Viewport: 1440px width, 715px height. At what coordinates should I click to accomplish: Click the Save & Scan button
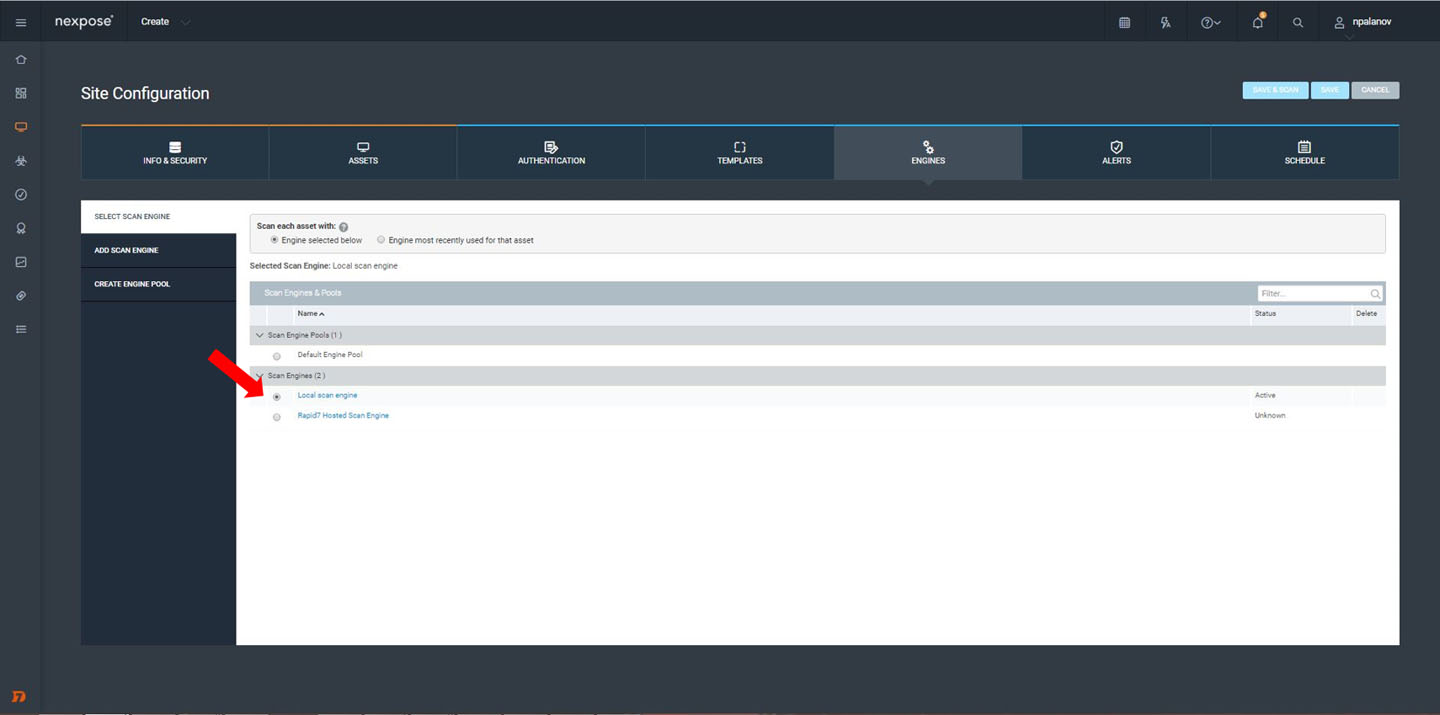[1275, 90]
